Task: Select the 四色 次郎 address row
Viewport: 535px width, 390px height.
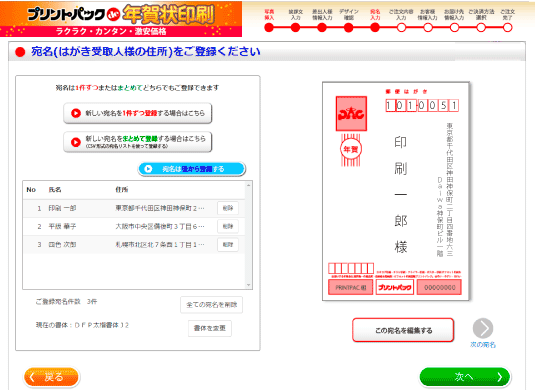Action: coord(134,244)
